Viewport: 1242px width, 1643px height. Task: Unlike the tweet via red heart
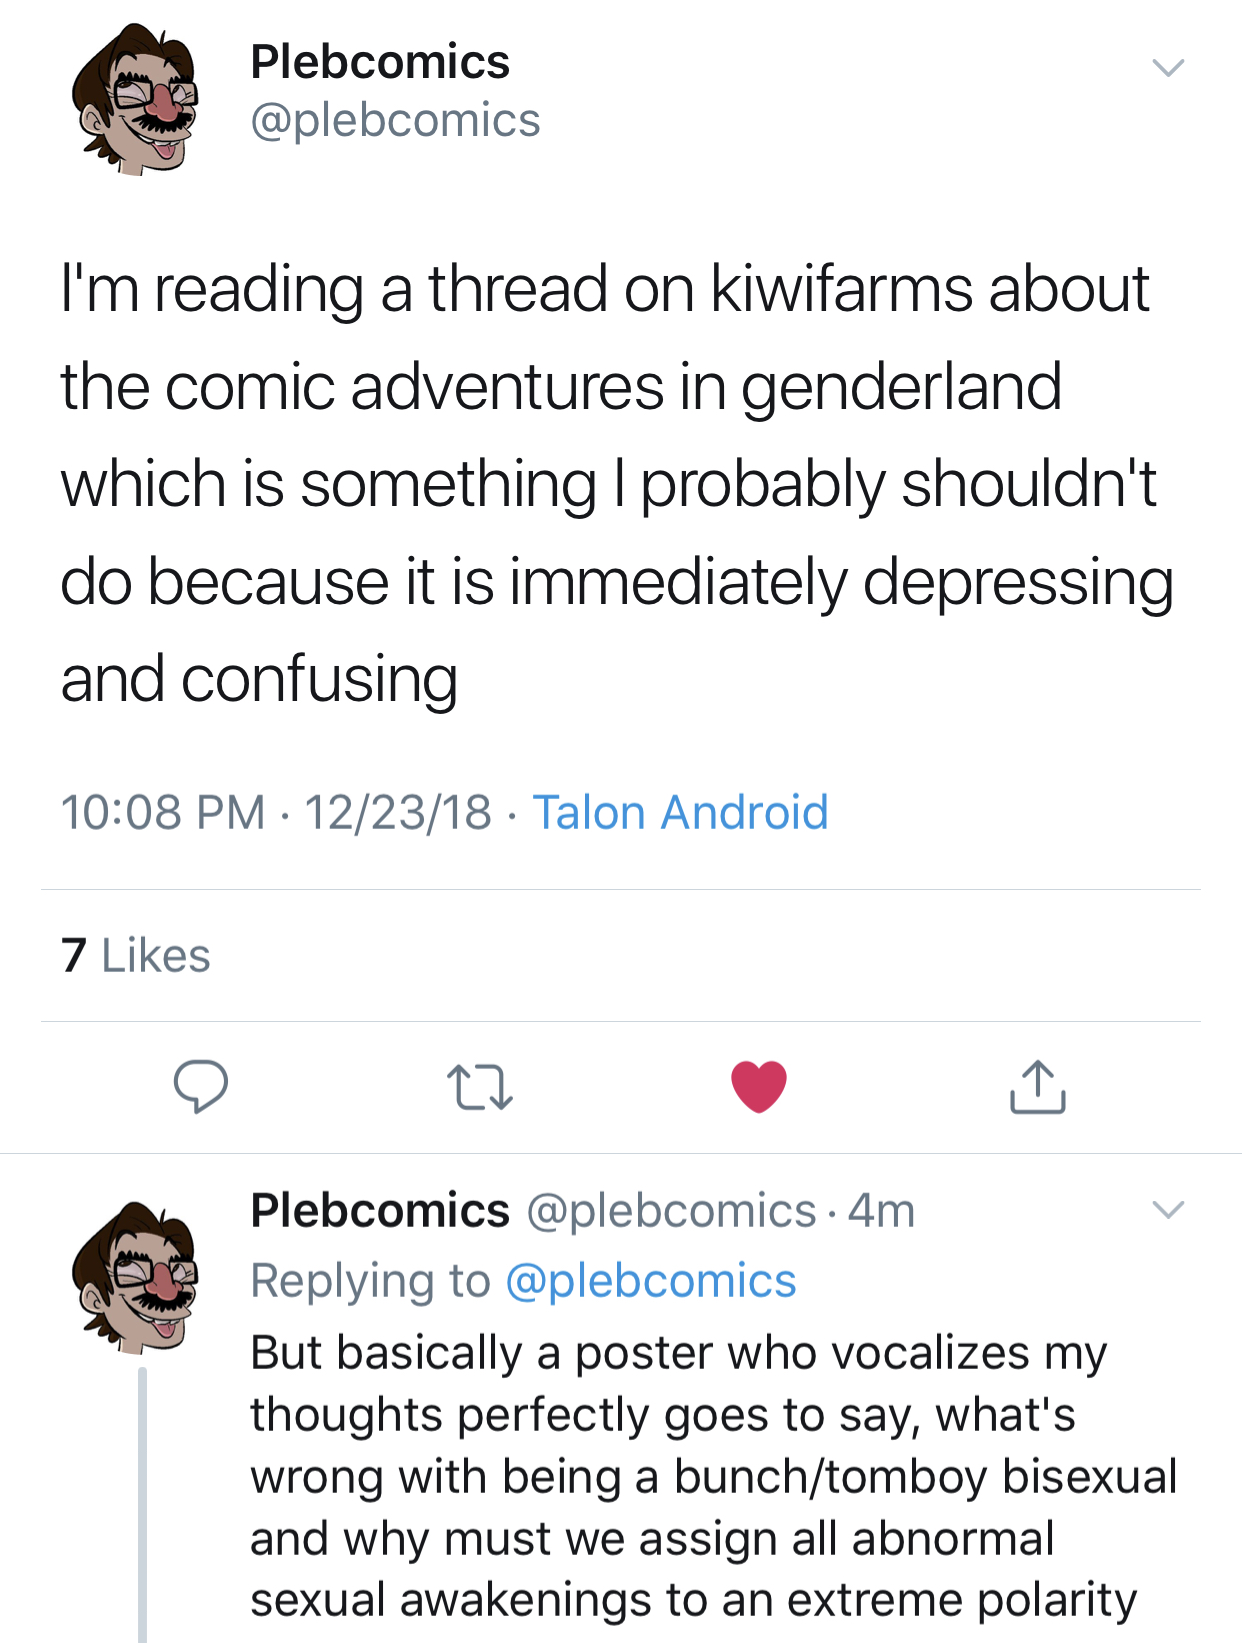[759, 1086]
